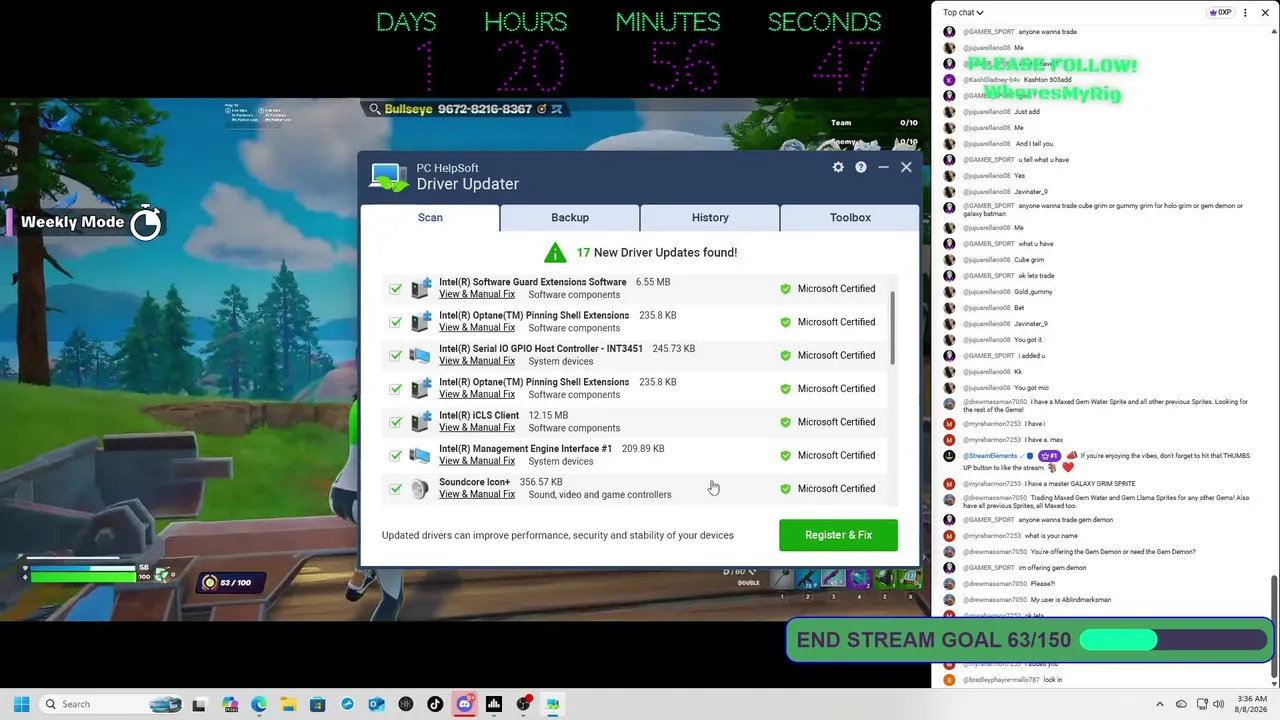Click the End Stream Goal progress bar
Screen dimensions: 1280x720
click(x=1174, y=640)
